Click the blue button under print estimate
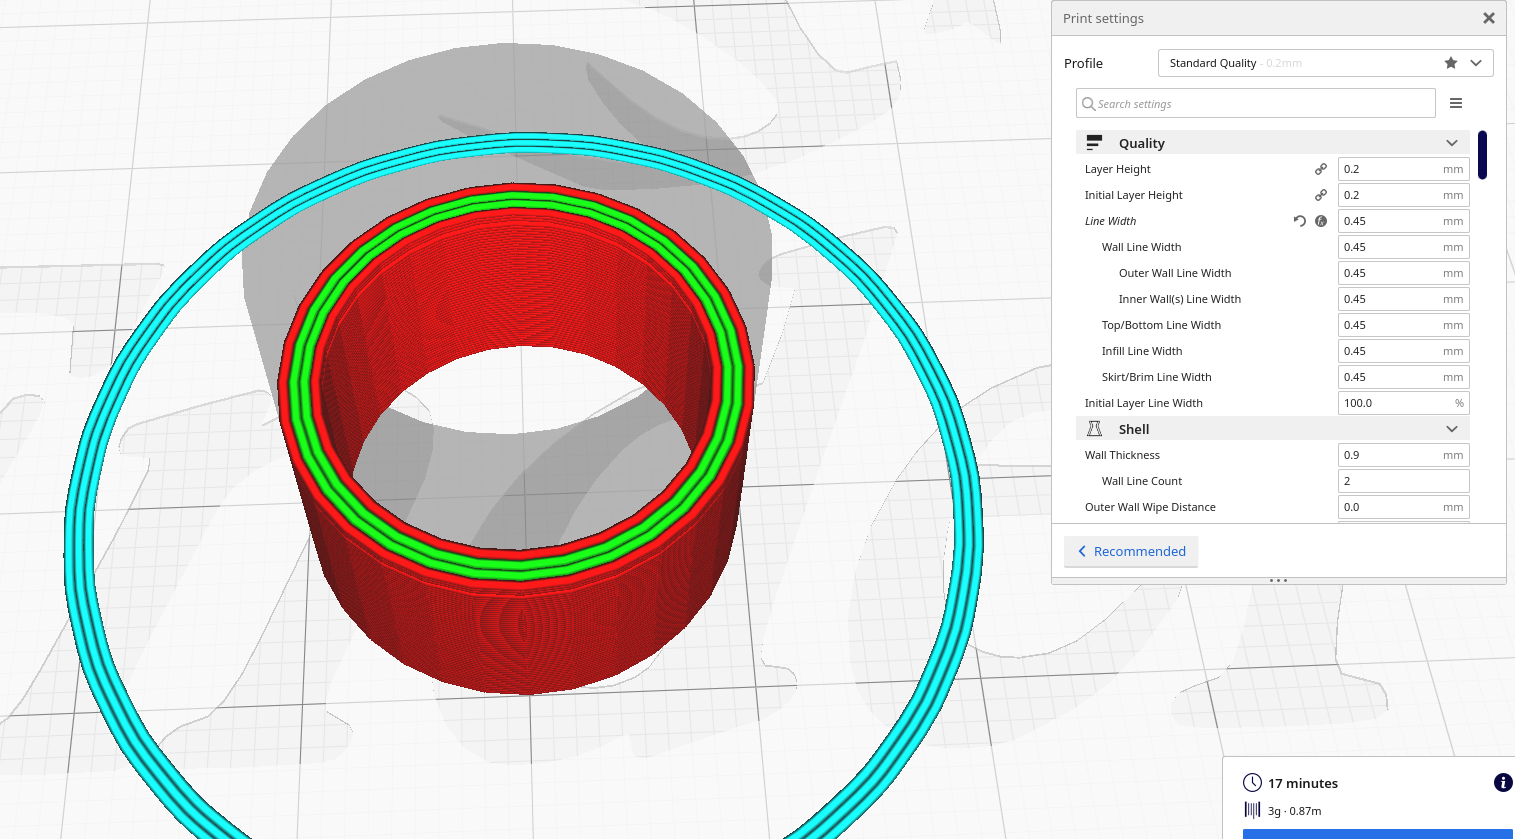Viewport: 1515px width, 839px height. [x=1377, y=833]
